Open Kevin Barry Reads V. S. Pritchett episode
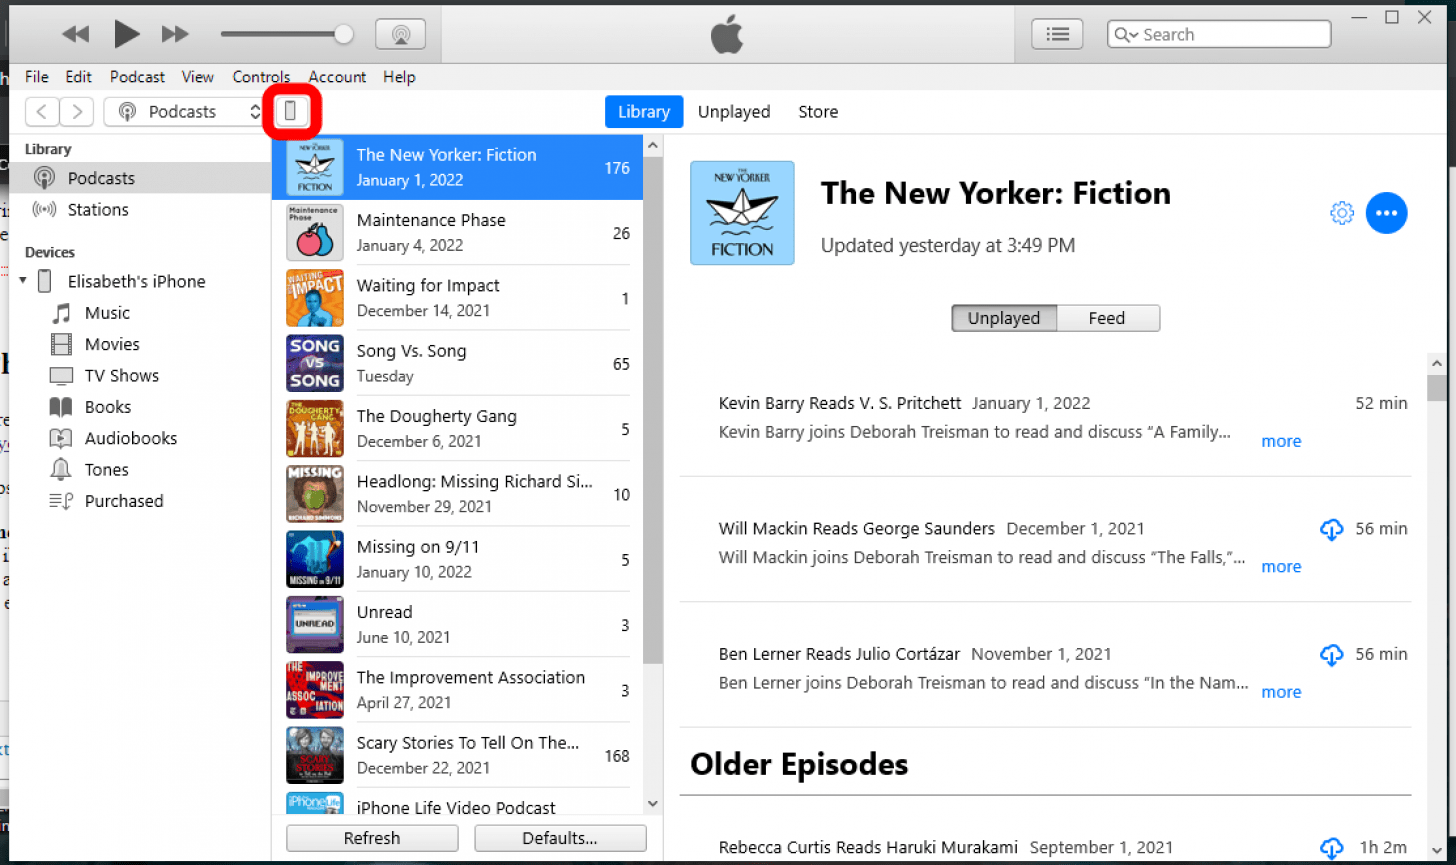Image resolution: width=1456 pixels, height=865 pixels. [840, 404]
